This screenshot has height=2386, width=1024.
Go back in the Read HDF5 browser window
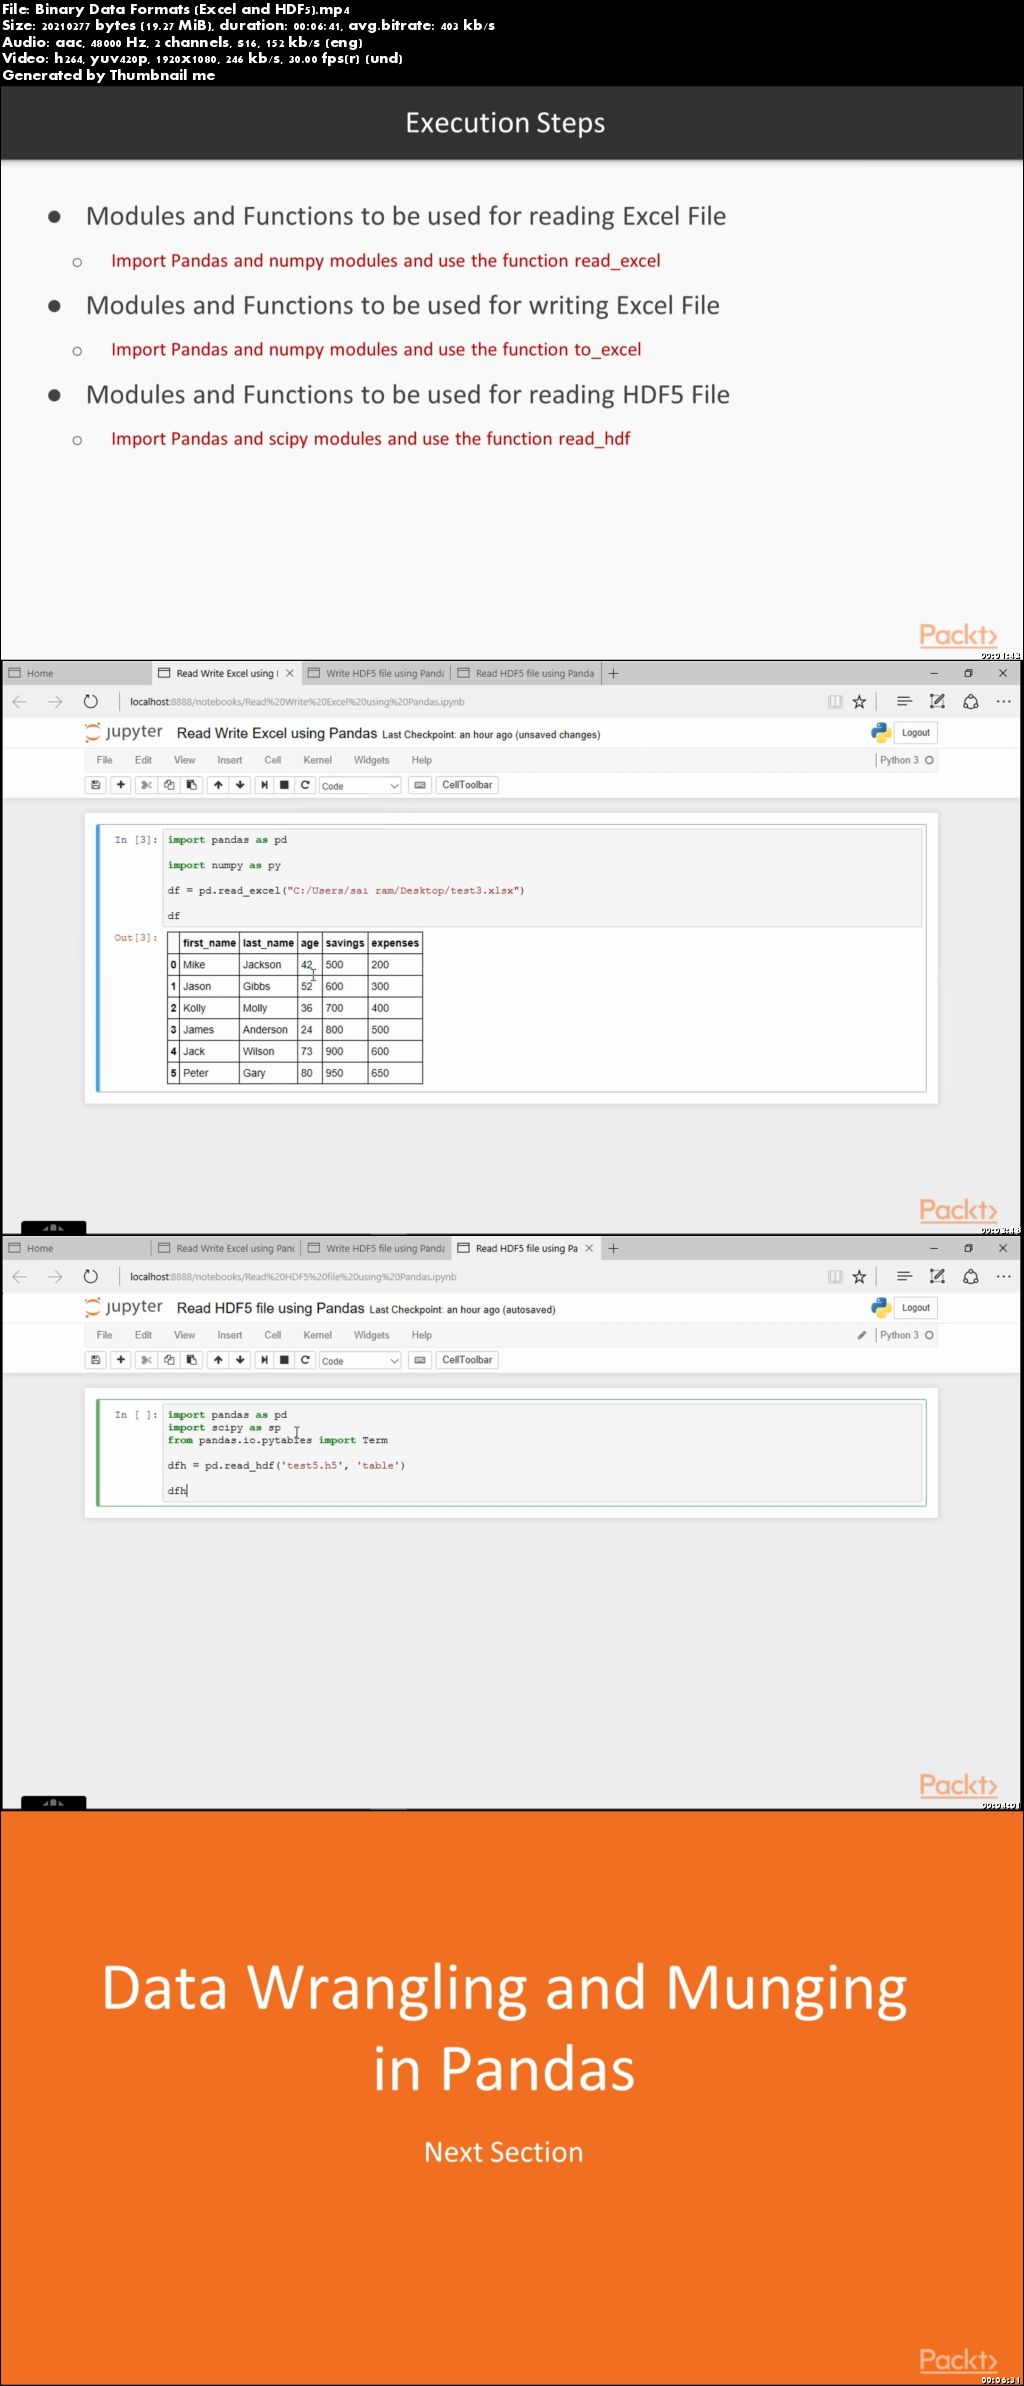click(20, 1277)
